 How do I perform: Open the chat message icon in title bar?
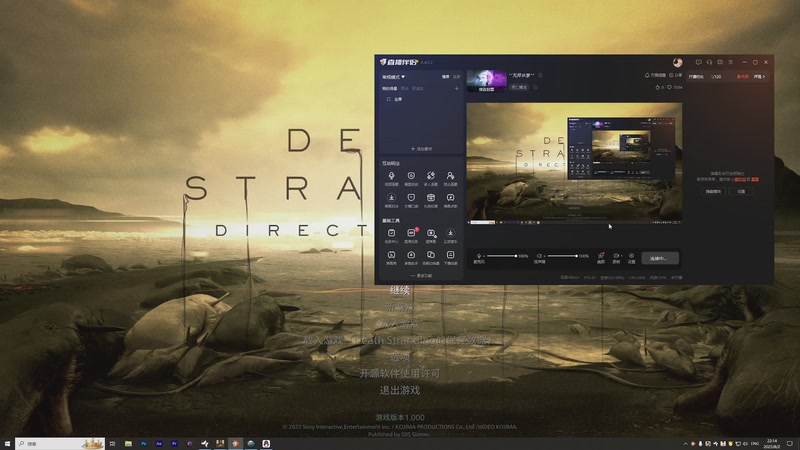(698, 62)
